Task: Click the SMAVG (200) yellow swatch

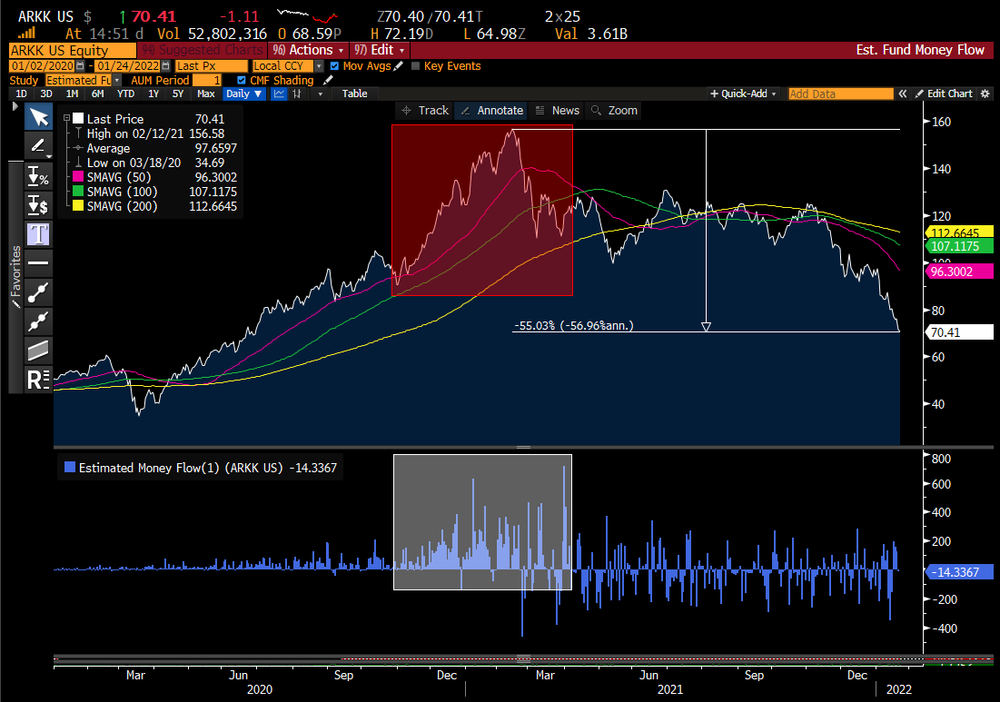Action: click(78, 206)
